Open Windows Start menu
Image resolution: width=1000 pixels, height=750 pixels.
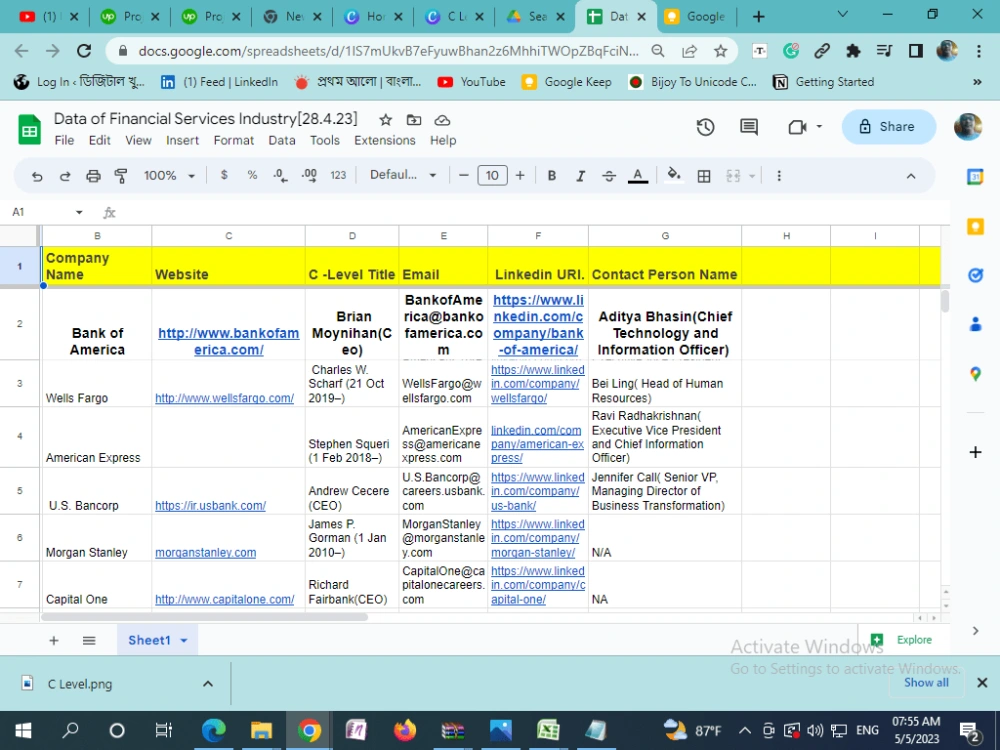pyautogui.click(x=23, y=730)
